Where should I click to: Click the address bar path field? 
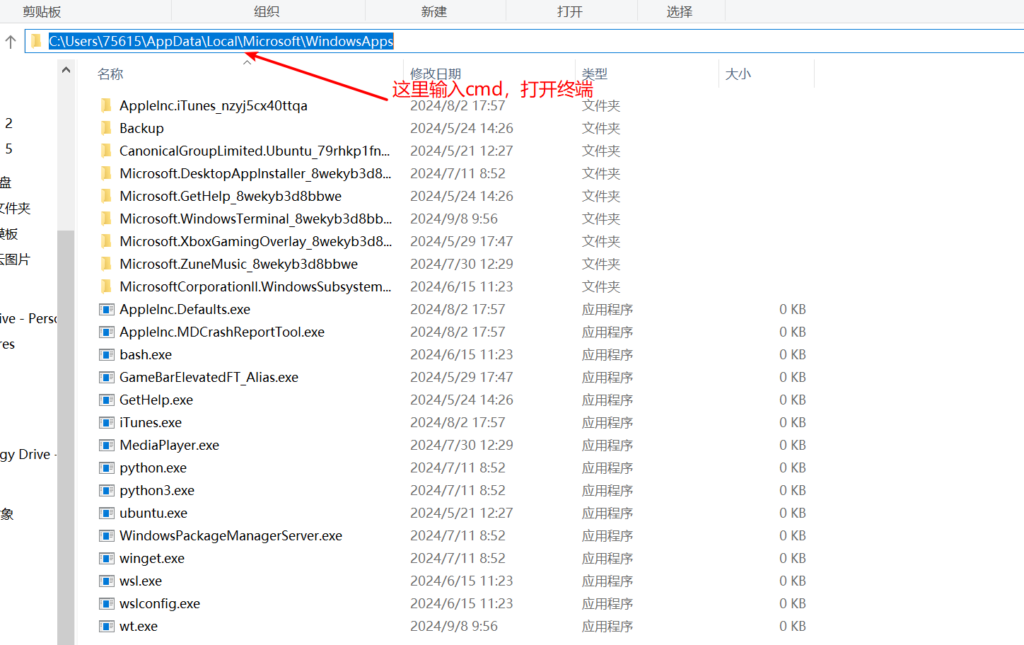coord(600,41)
